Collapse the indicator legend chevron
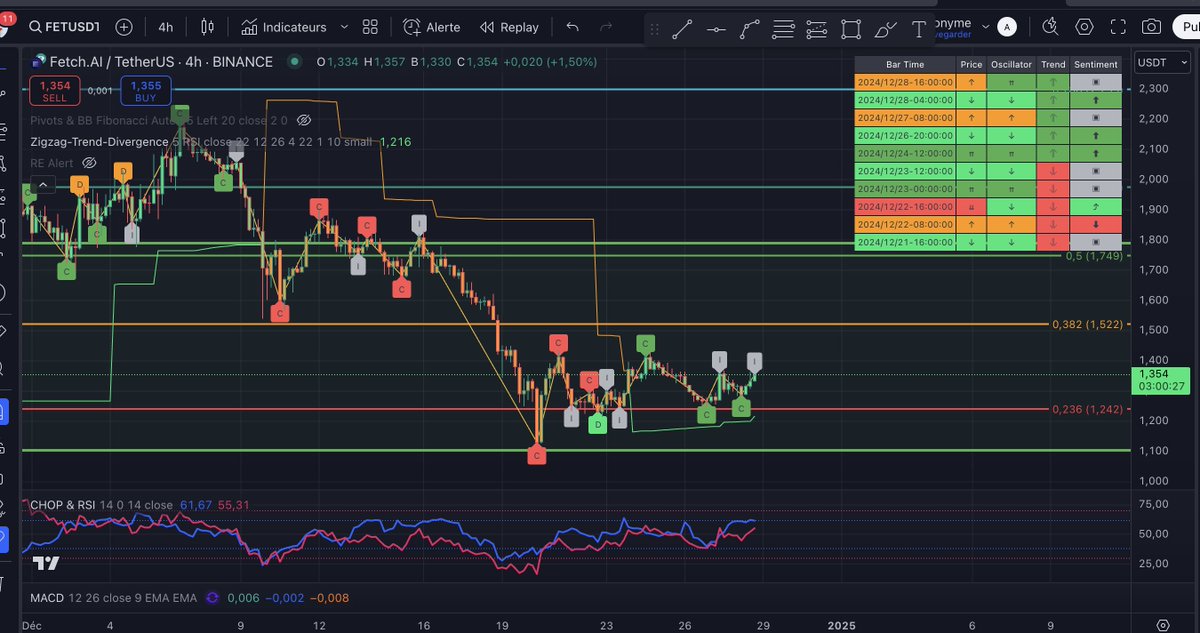1200x633 pixels. pyautogui.click(x=42, y=184)
